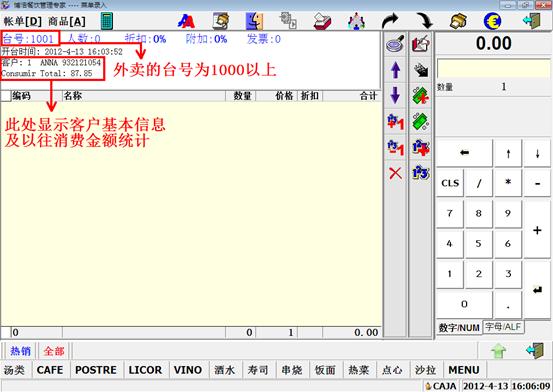The width and height of the screenshot is (553, 392).
Task: Increase quantity with the red plus 1 icon
Action: pyautogui.click(x=395, y=122)
